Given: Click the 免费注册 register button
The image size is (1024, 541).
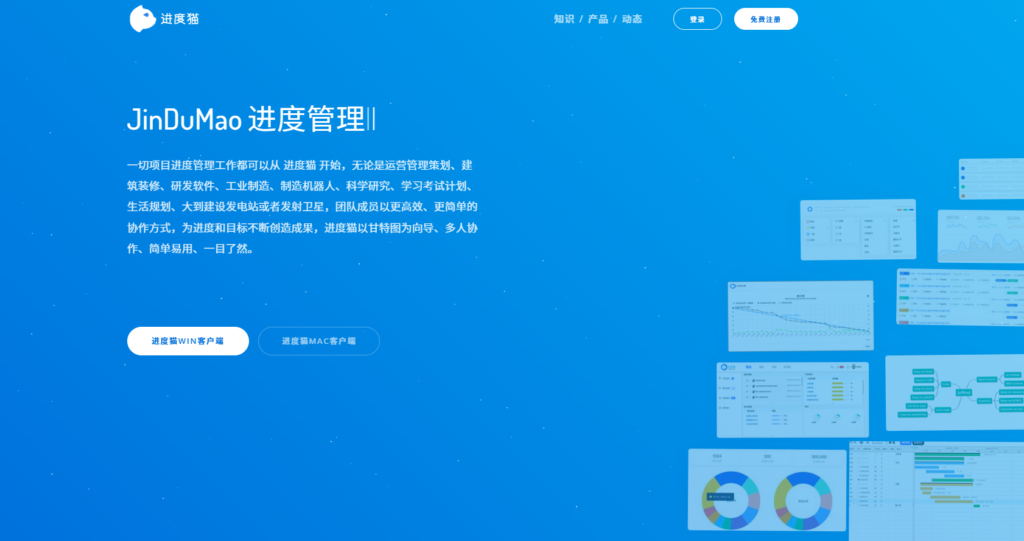Looking at the screenshot, I should click(765, 19).
